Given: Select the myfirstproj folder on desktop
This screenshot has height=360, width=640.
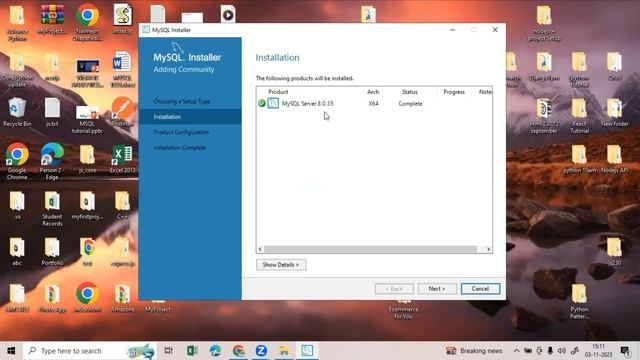Looking at the screenshot, I should pos(87,206).
